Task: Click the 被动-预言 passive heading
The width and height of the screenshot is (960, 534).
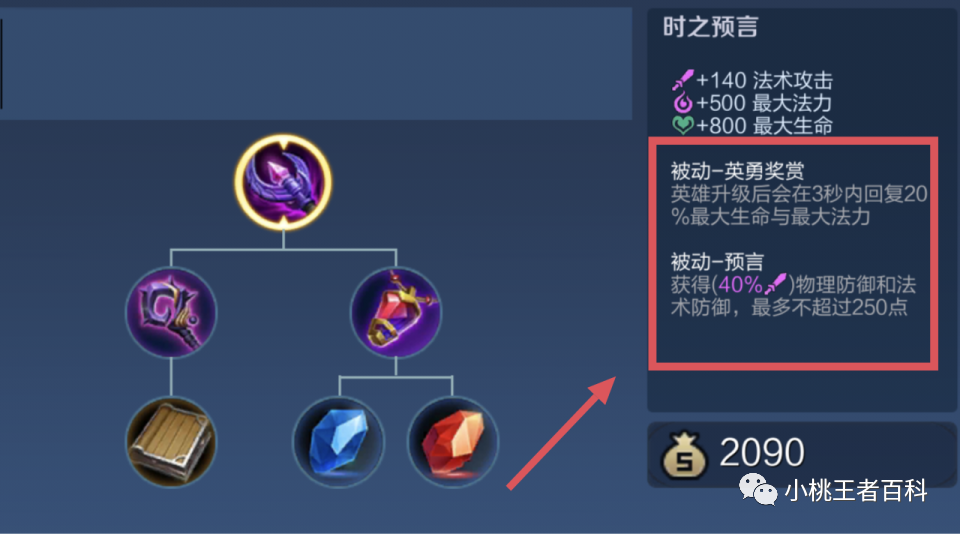Action: (x=717, y=261)
